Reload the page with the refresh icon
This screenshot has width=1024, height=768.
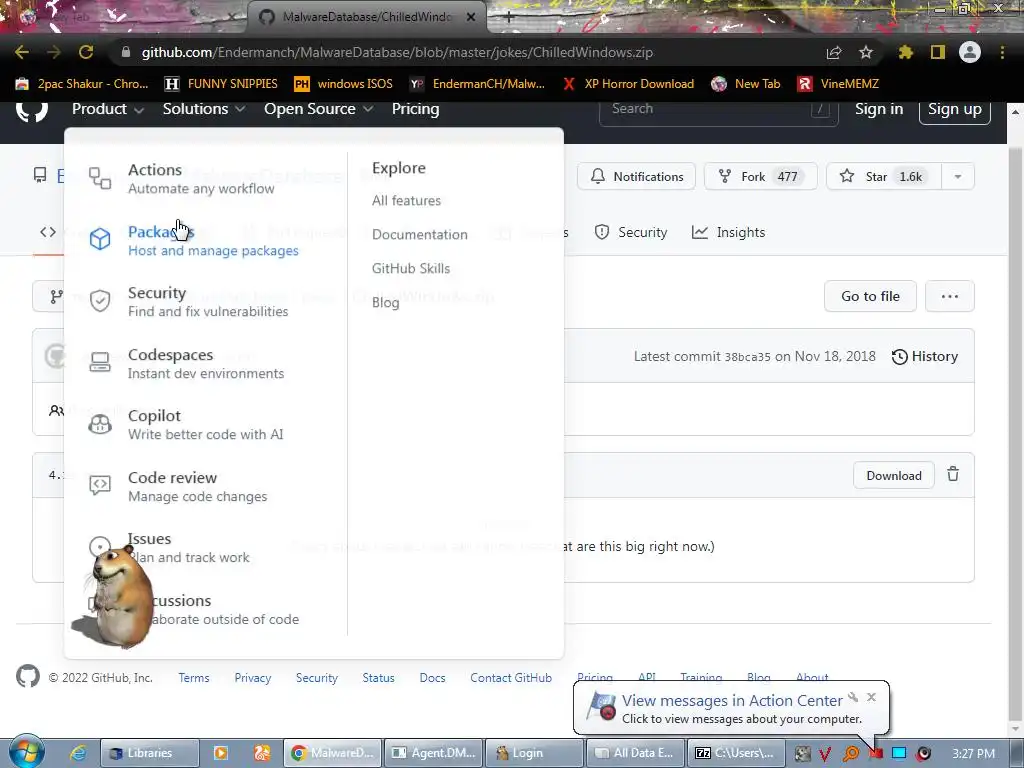click(x=86, y=52)
